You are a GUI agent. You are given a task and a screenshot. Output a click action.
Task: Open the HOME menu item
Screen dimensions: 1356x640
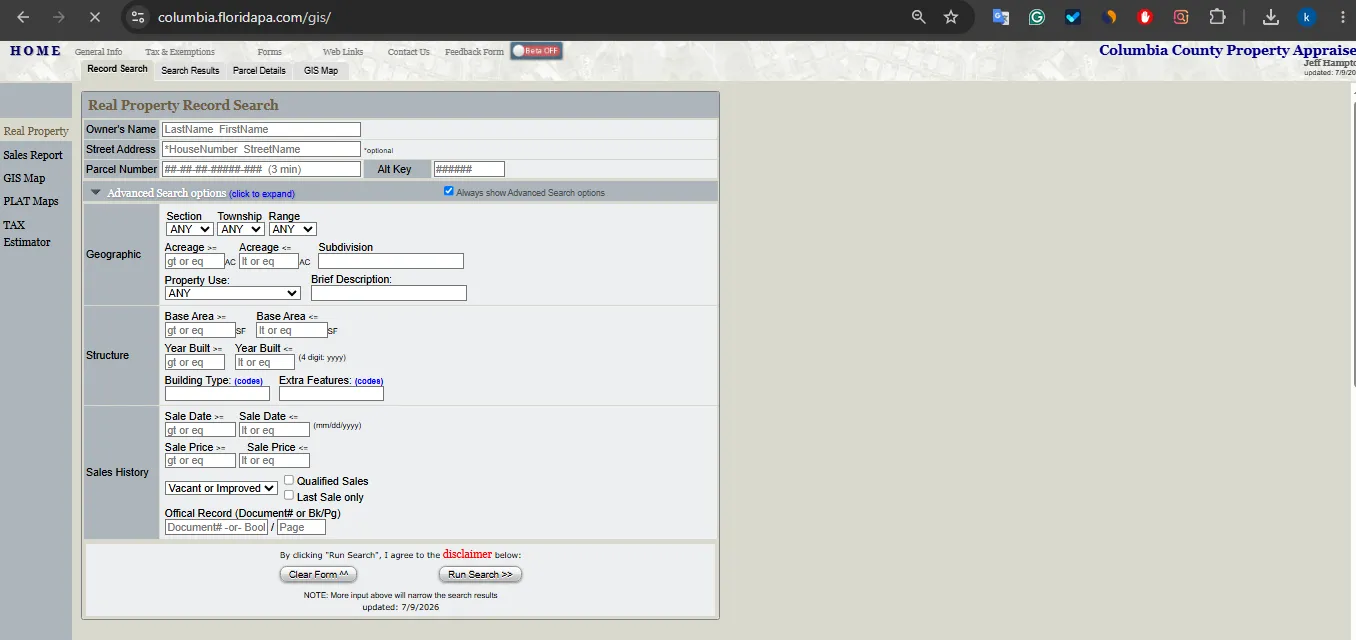tap(35, 51)
